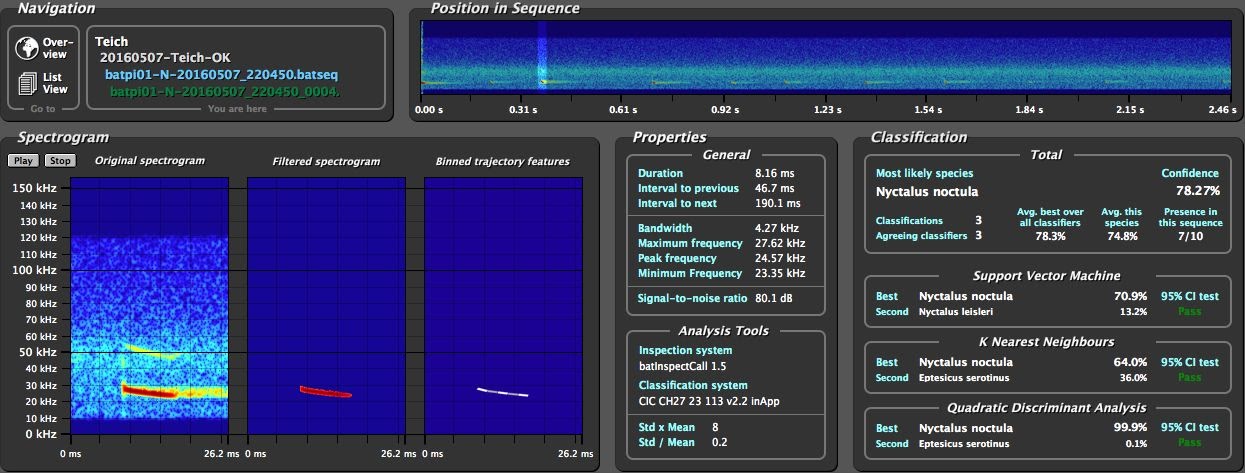
Task: Click most likely species Nyctalus noctula
Action: 927,191
